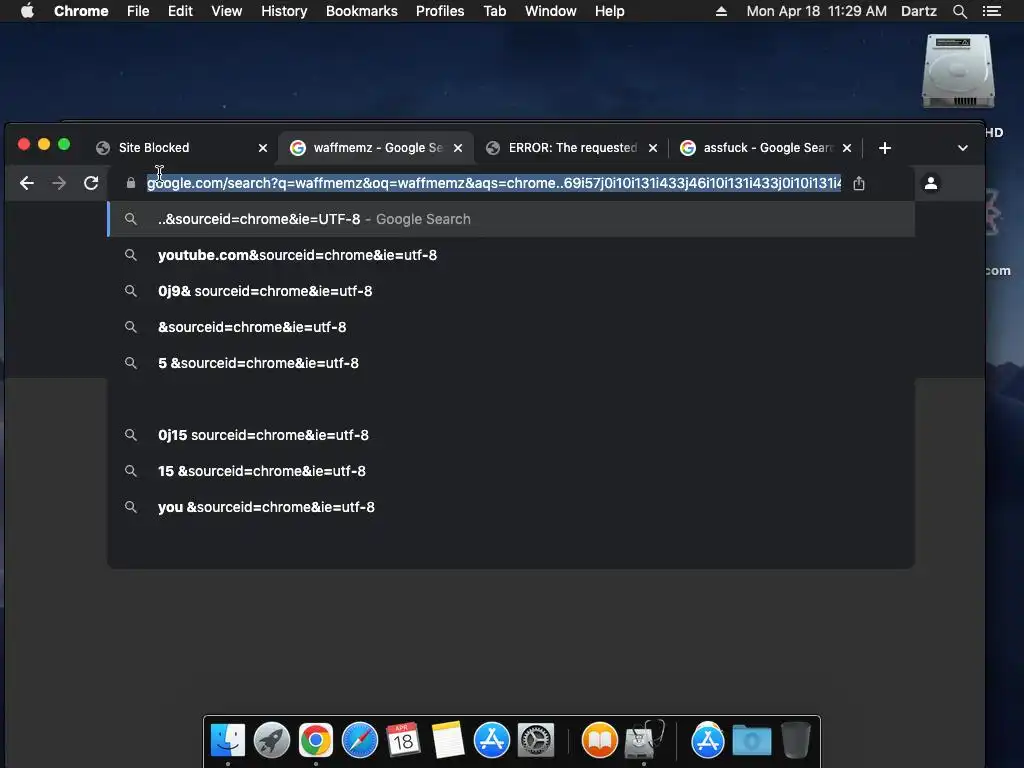Click the forward navigation arrow

click(59, 184)
